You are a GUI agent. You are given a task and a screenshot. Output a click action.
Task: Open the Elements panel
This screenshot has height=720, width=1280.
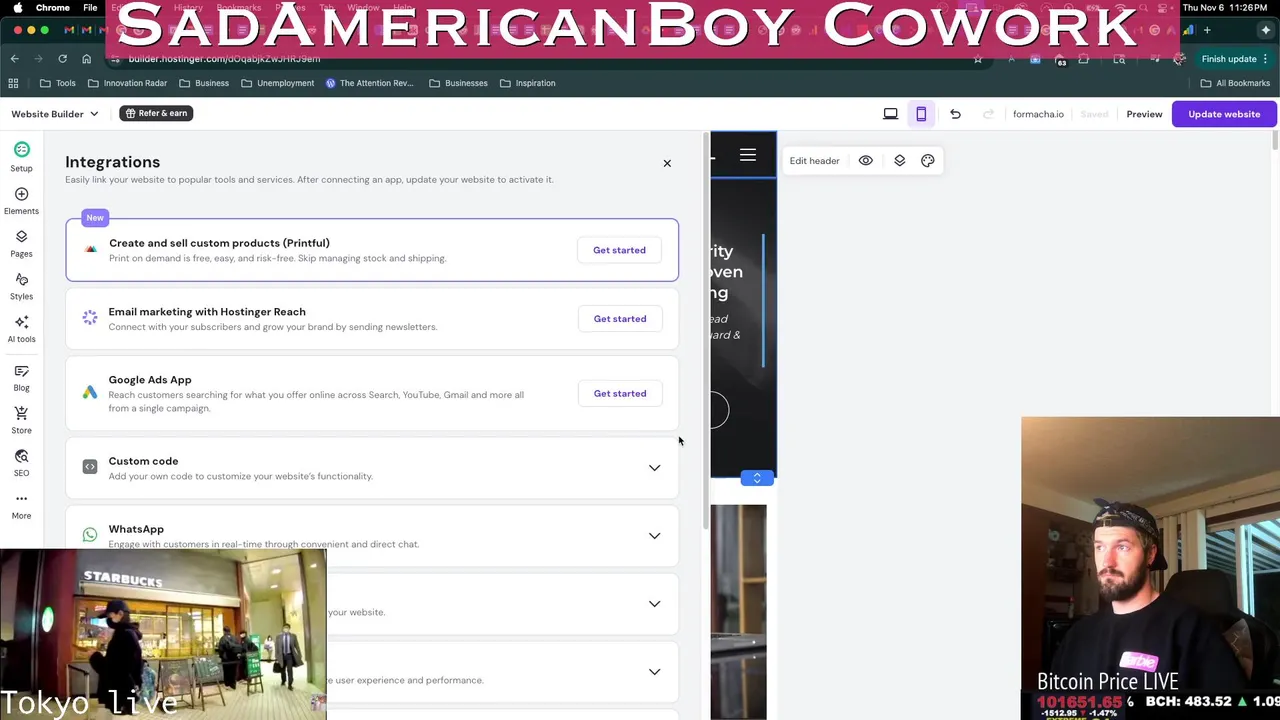21,201
